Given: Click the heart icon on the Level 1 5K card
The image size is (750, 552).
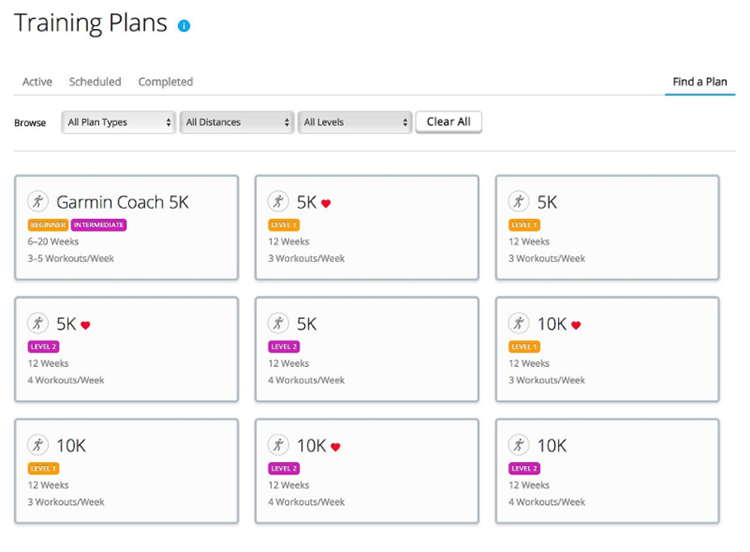Looking at the screenshot, I should [326, 203].
